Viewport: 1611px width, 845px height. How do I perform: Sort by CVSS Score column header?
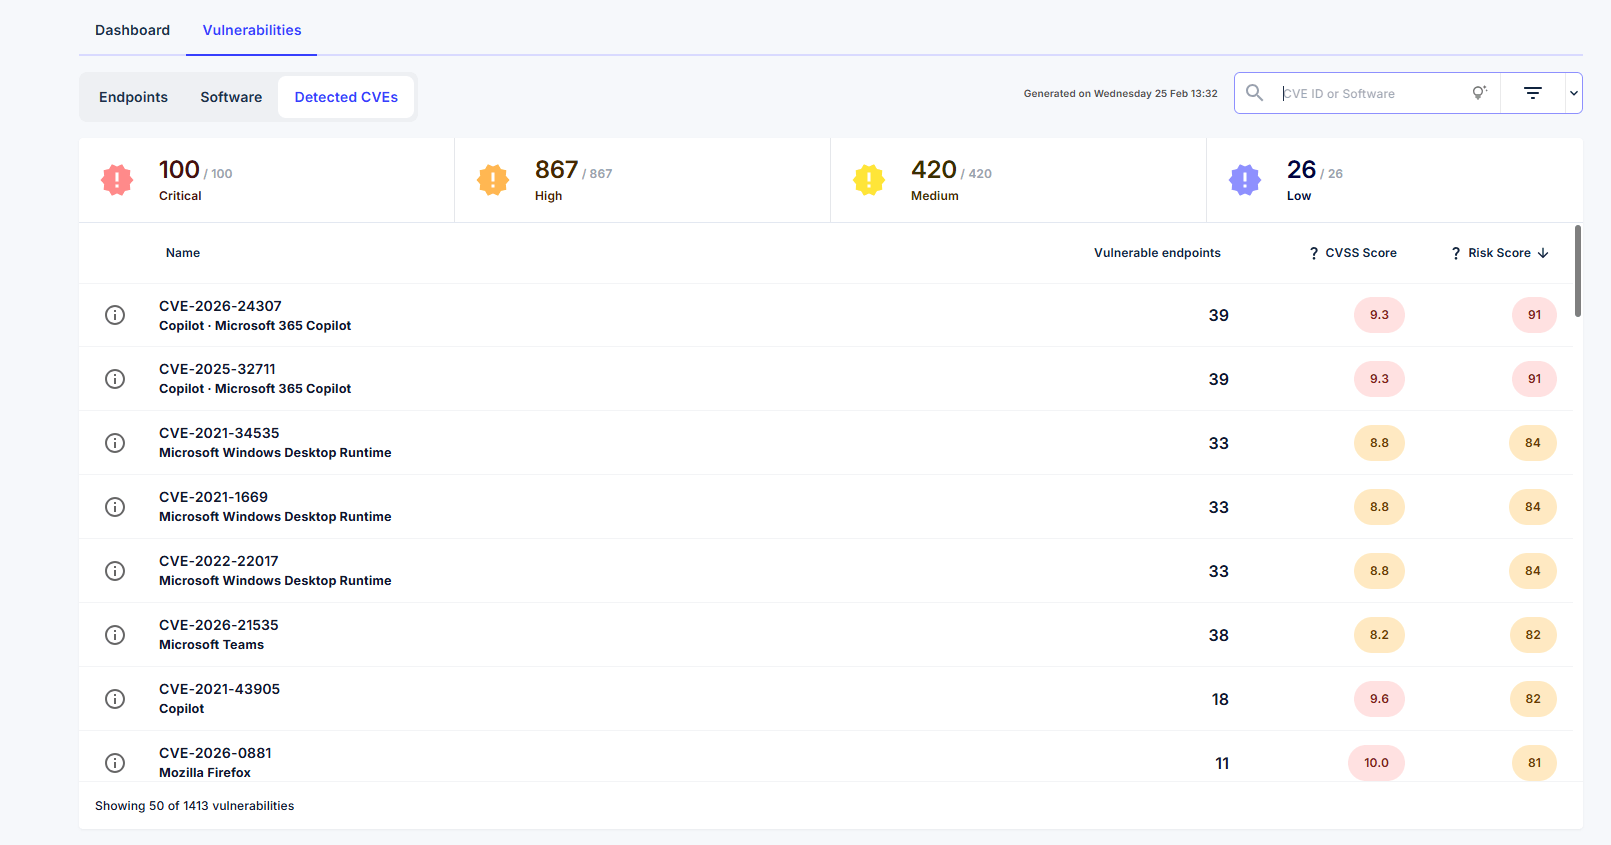(1361, 253)
